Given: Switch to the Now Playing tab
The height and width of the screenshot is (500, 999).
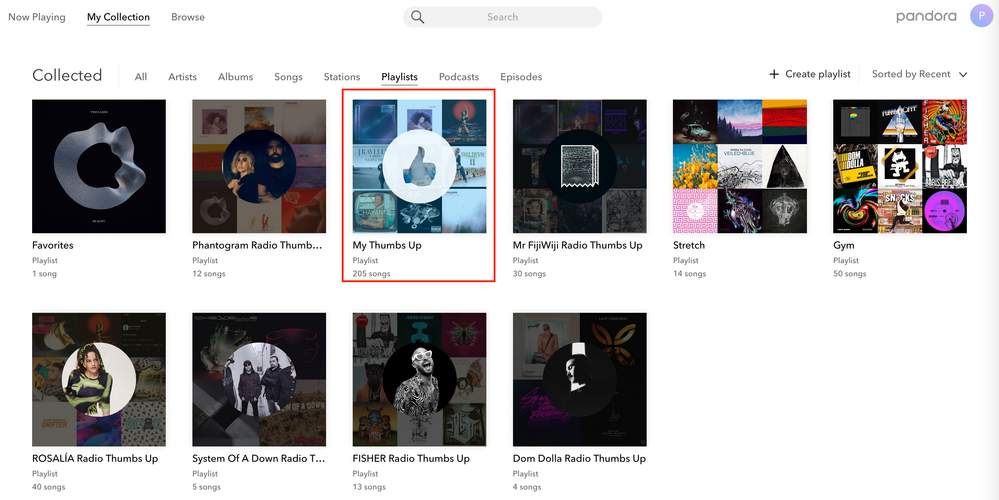Looking at the screenshot, I should click(x=37, y=17).
